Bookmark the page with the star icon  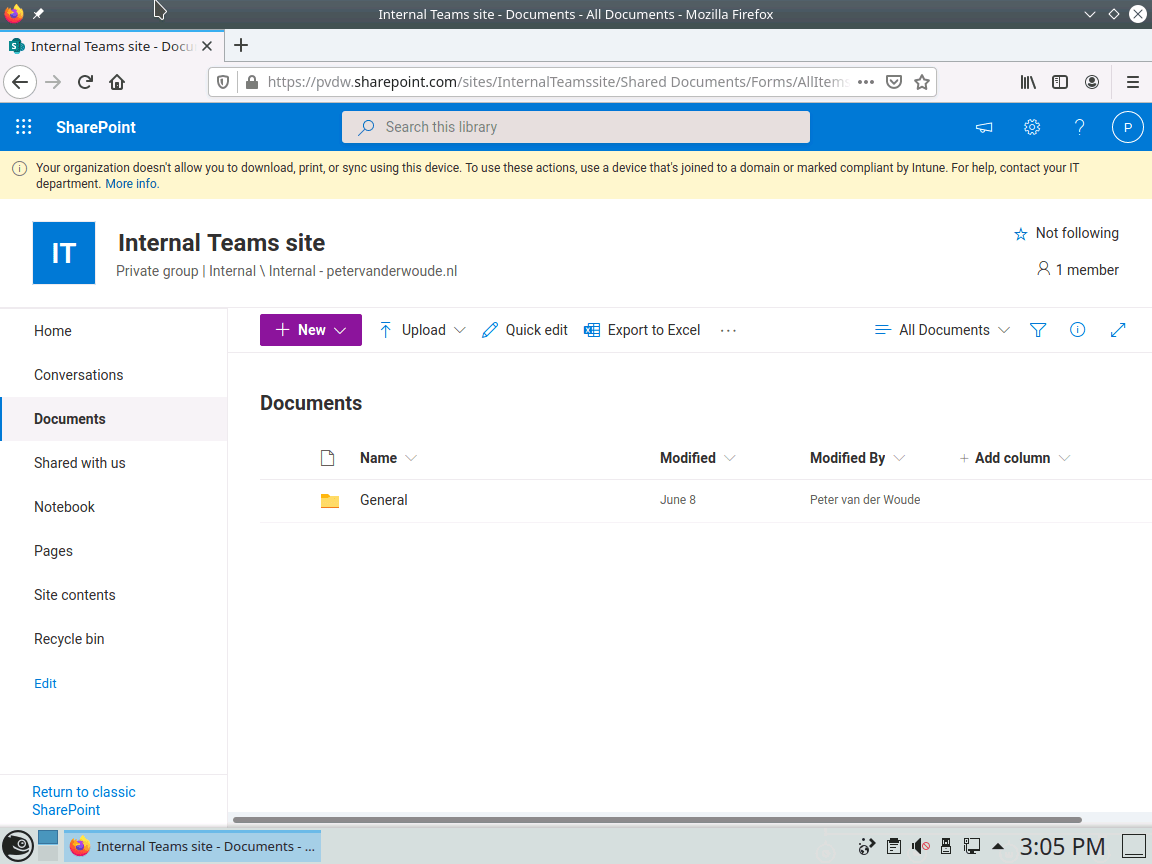tap(921, 81)
